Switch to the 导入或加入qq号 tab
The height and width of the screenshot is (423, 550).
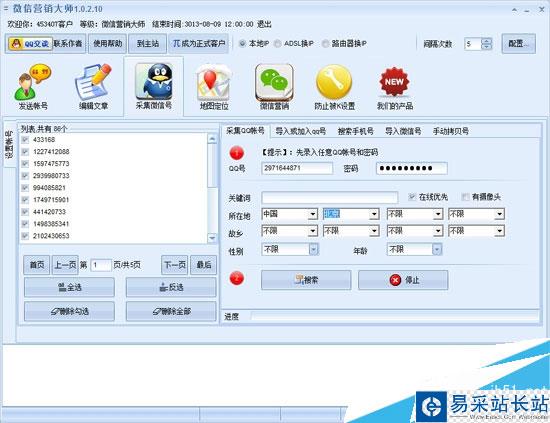coord(300,131)
